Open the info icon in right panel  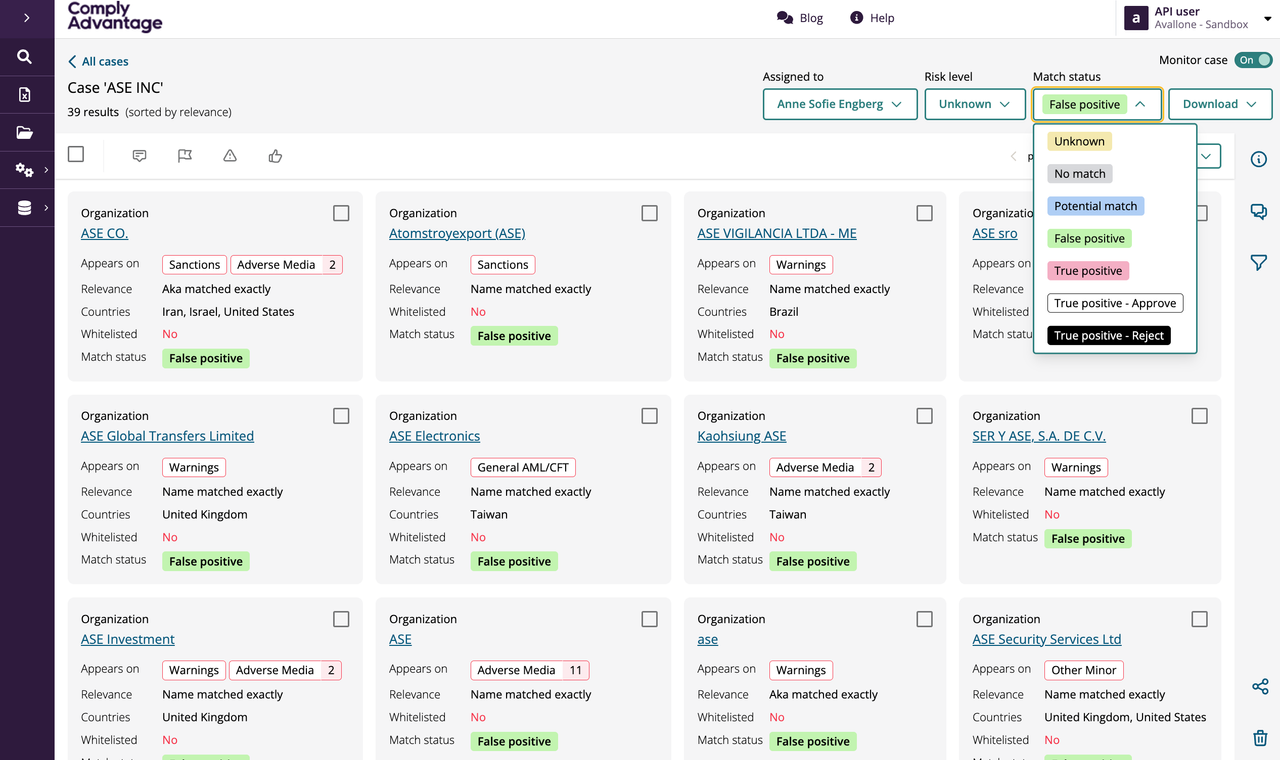pyautogui.click(x=1259, y=159)
